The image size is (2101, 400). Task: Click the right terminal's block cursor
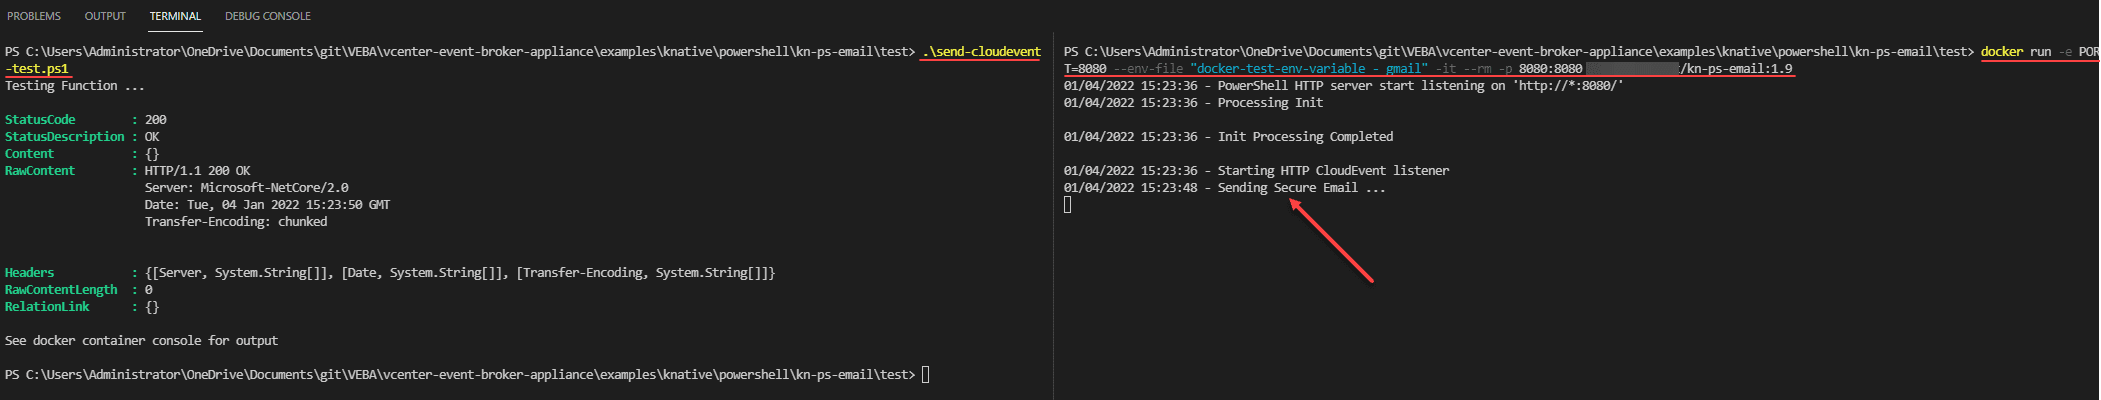(x=1068, y=205)
